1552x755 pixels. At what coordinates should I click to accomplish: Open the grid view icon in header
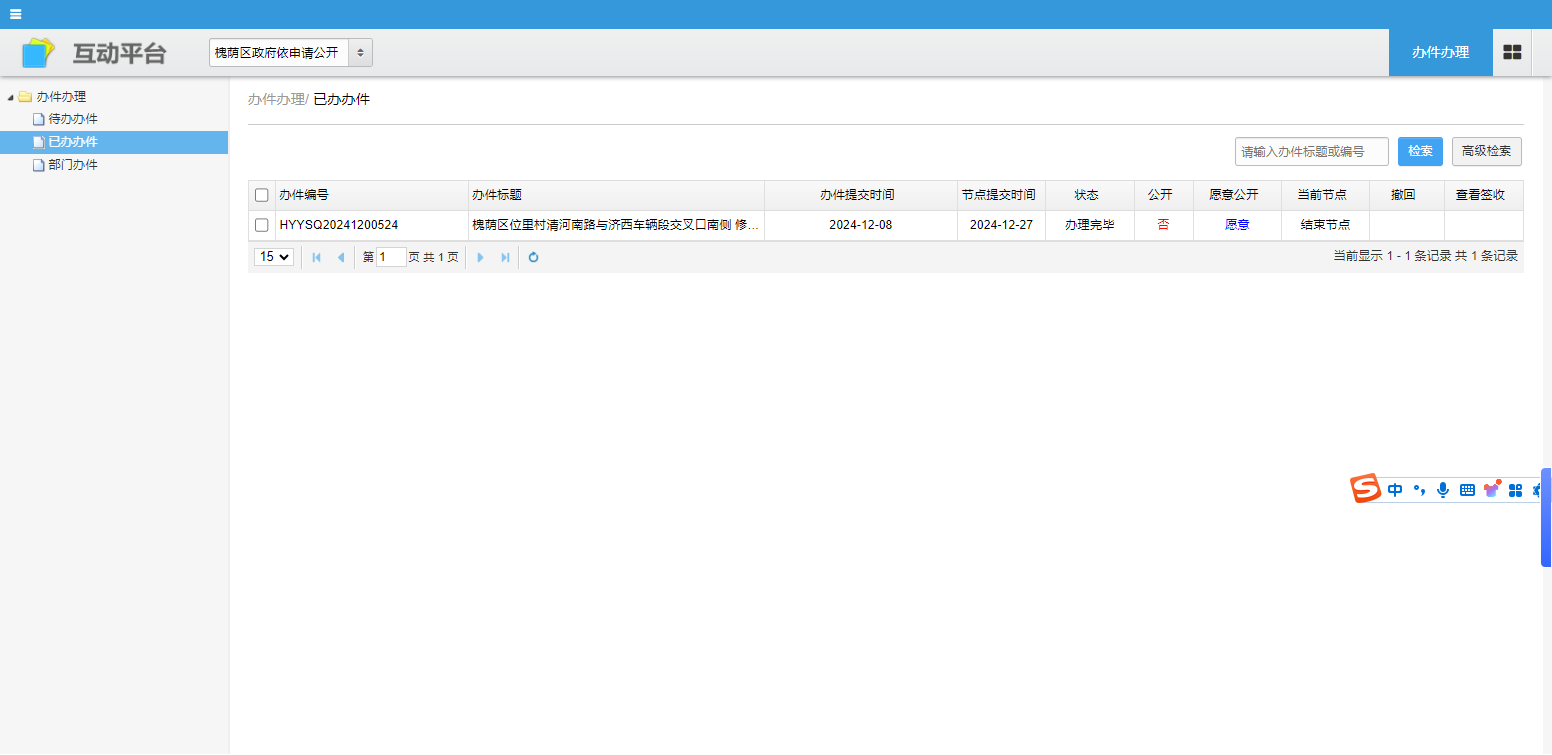(x=1512, y=52)
